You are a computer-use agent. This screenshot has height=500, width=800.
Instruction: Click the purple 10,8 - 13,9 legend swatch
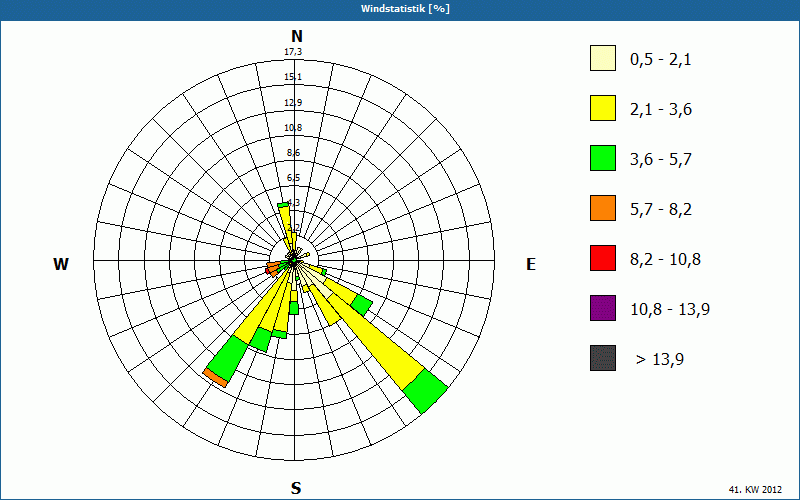pyautogui.click(x=603, y=308)
